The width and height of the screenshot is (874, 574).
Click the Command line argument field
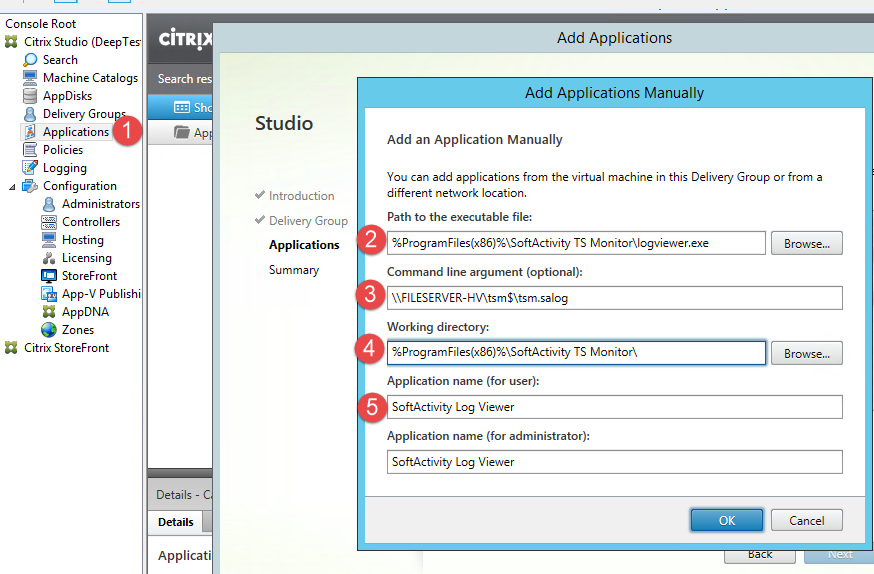pyautogui.click(x=614, y=298)
